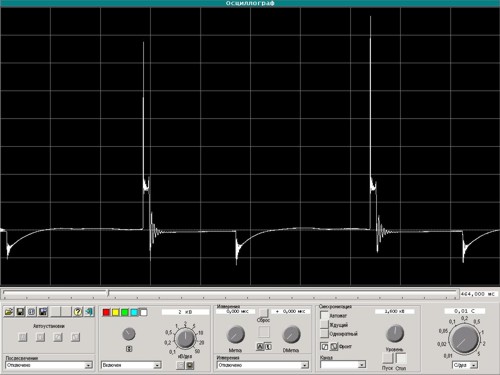Toggle the Автомат sync mode
500x375 pixels.
coord(324,315)
